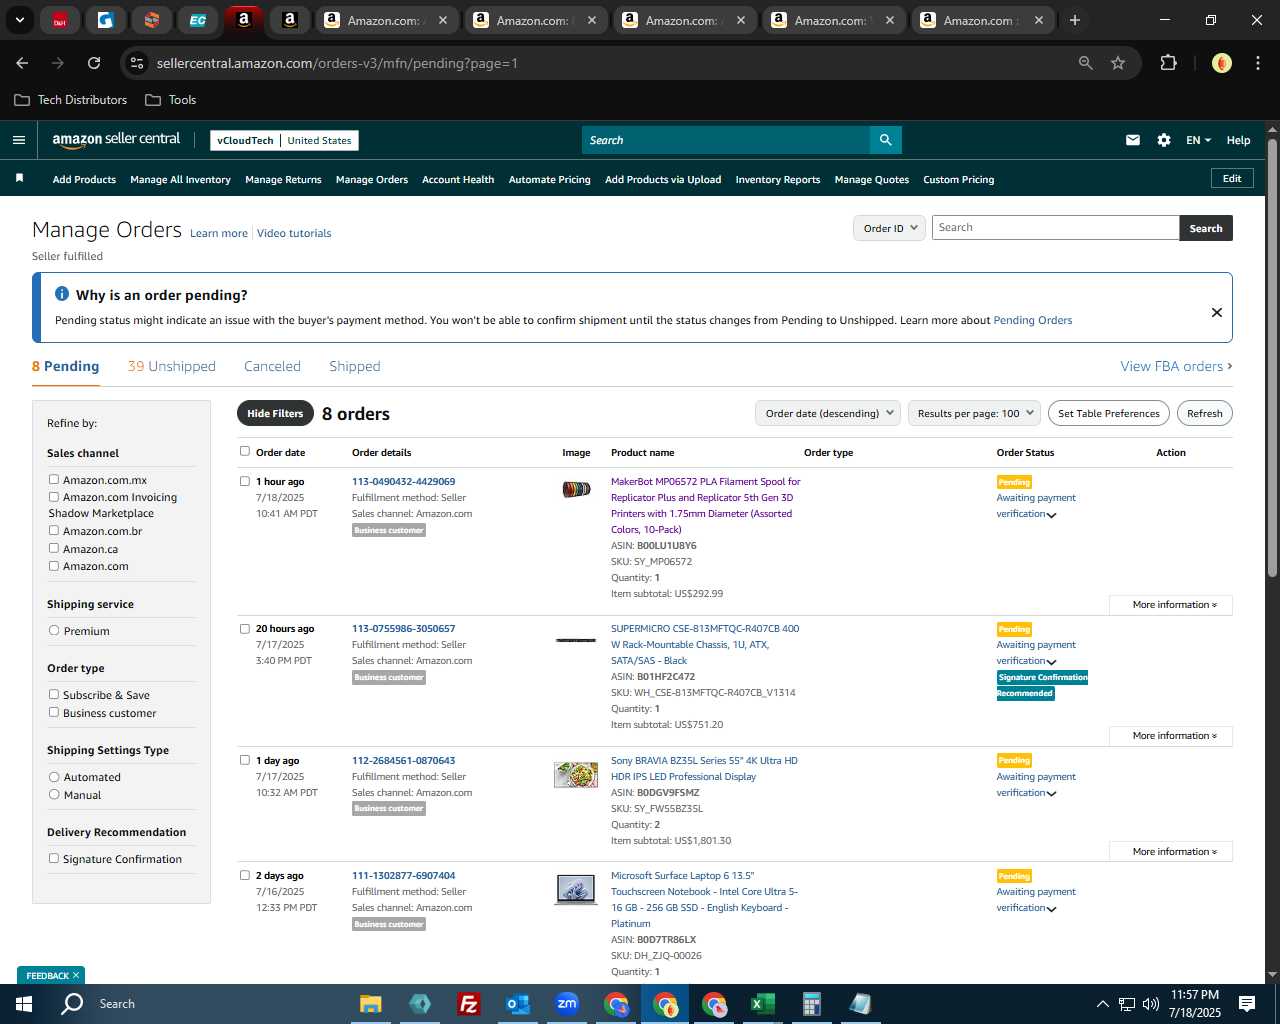Check the Business customer order type filter
The width and height of the screenshot is (1280, 1024).
54,712
